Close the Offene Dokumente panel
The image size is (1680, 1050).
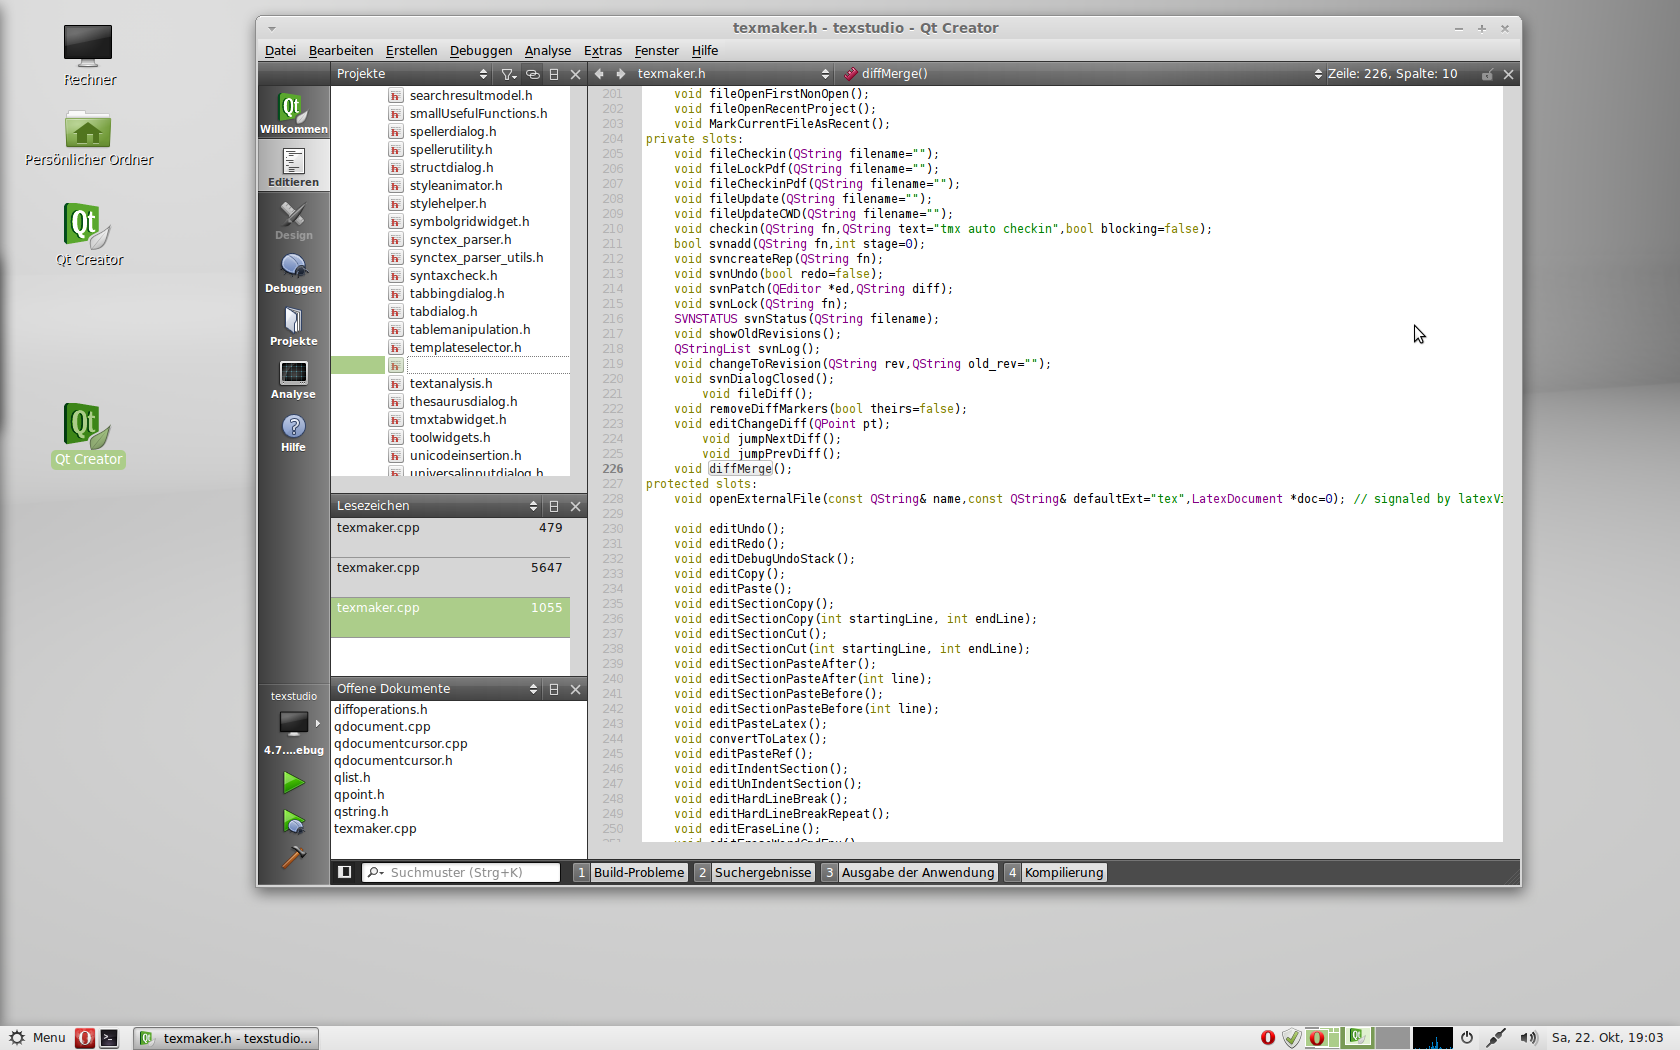coord(576,689)
